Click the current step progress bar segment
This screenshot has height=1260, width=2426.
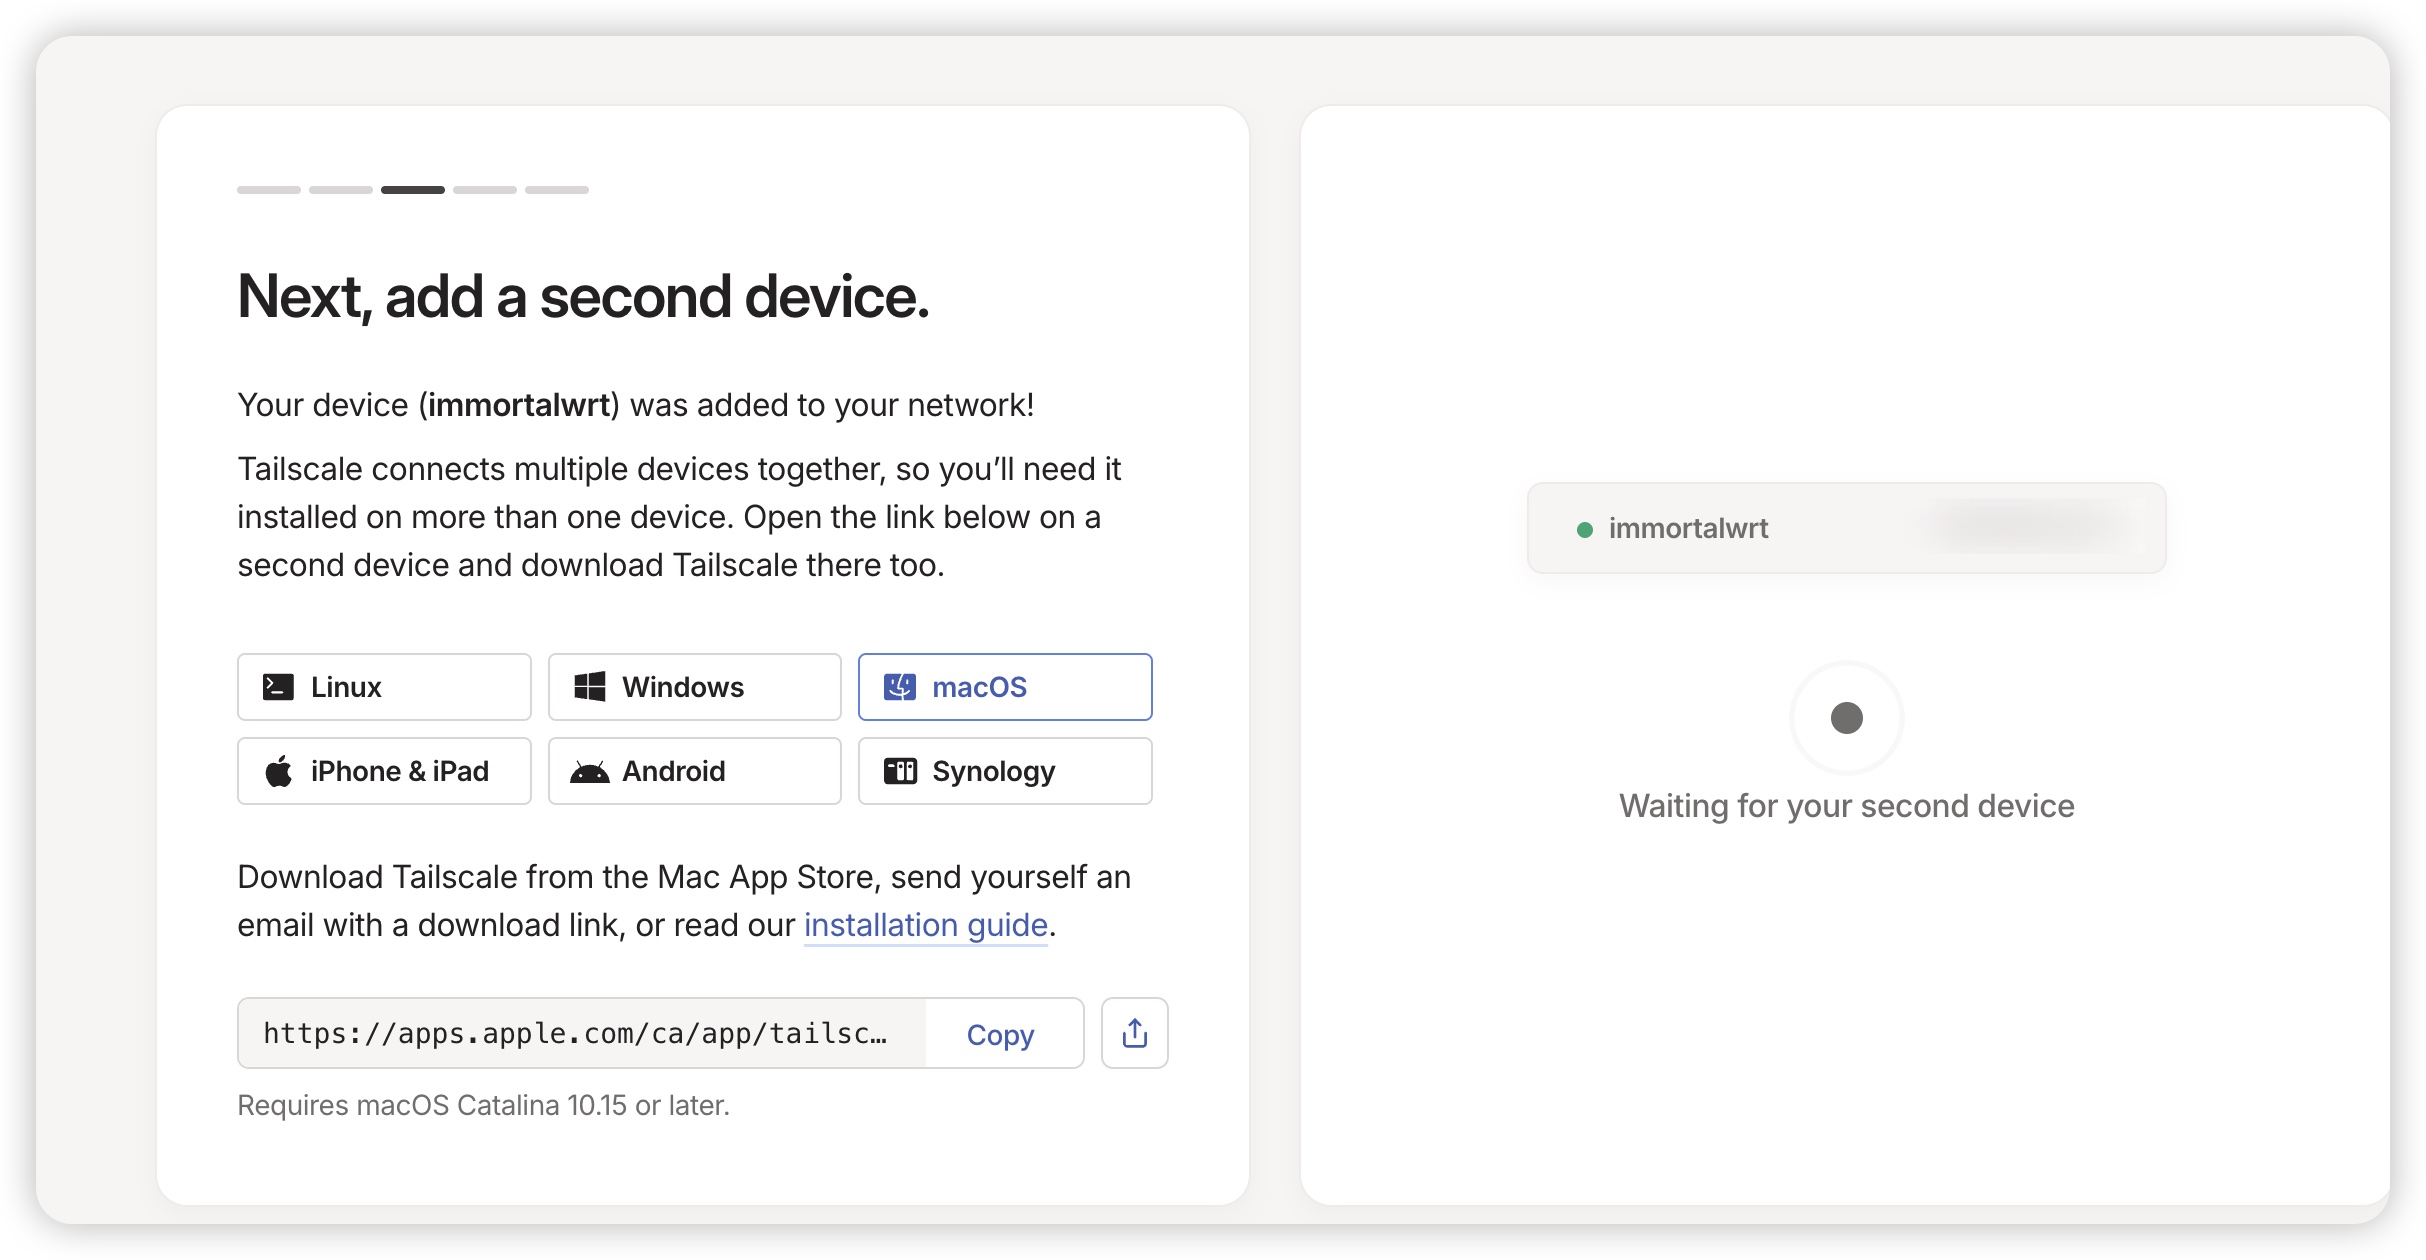(x=412, y=189)
